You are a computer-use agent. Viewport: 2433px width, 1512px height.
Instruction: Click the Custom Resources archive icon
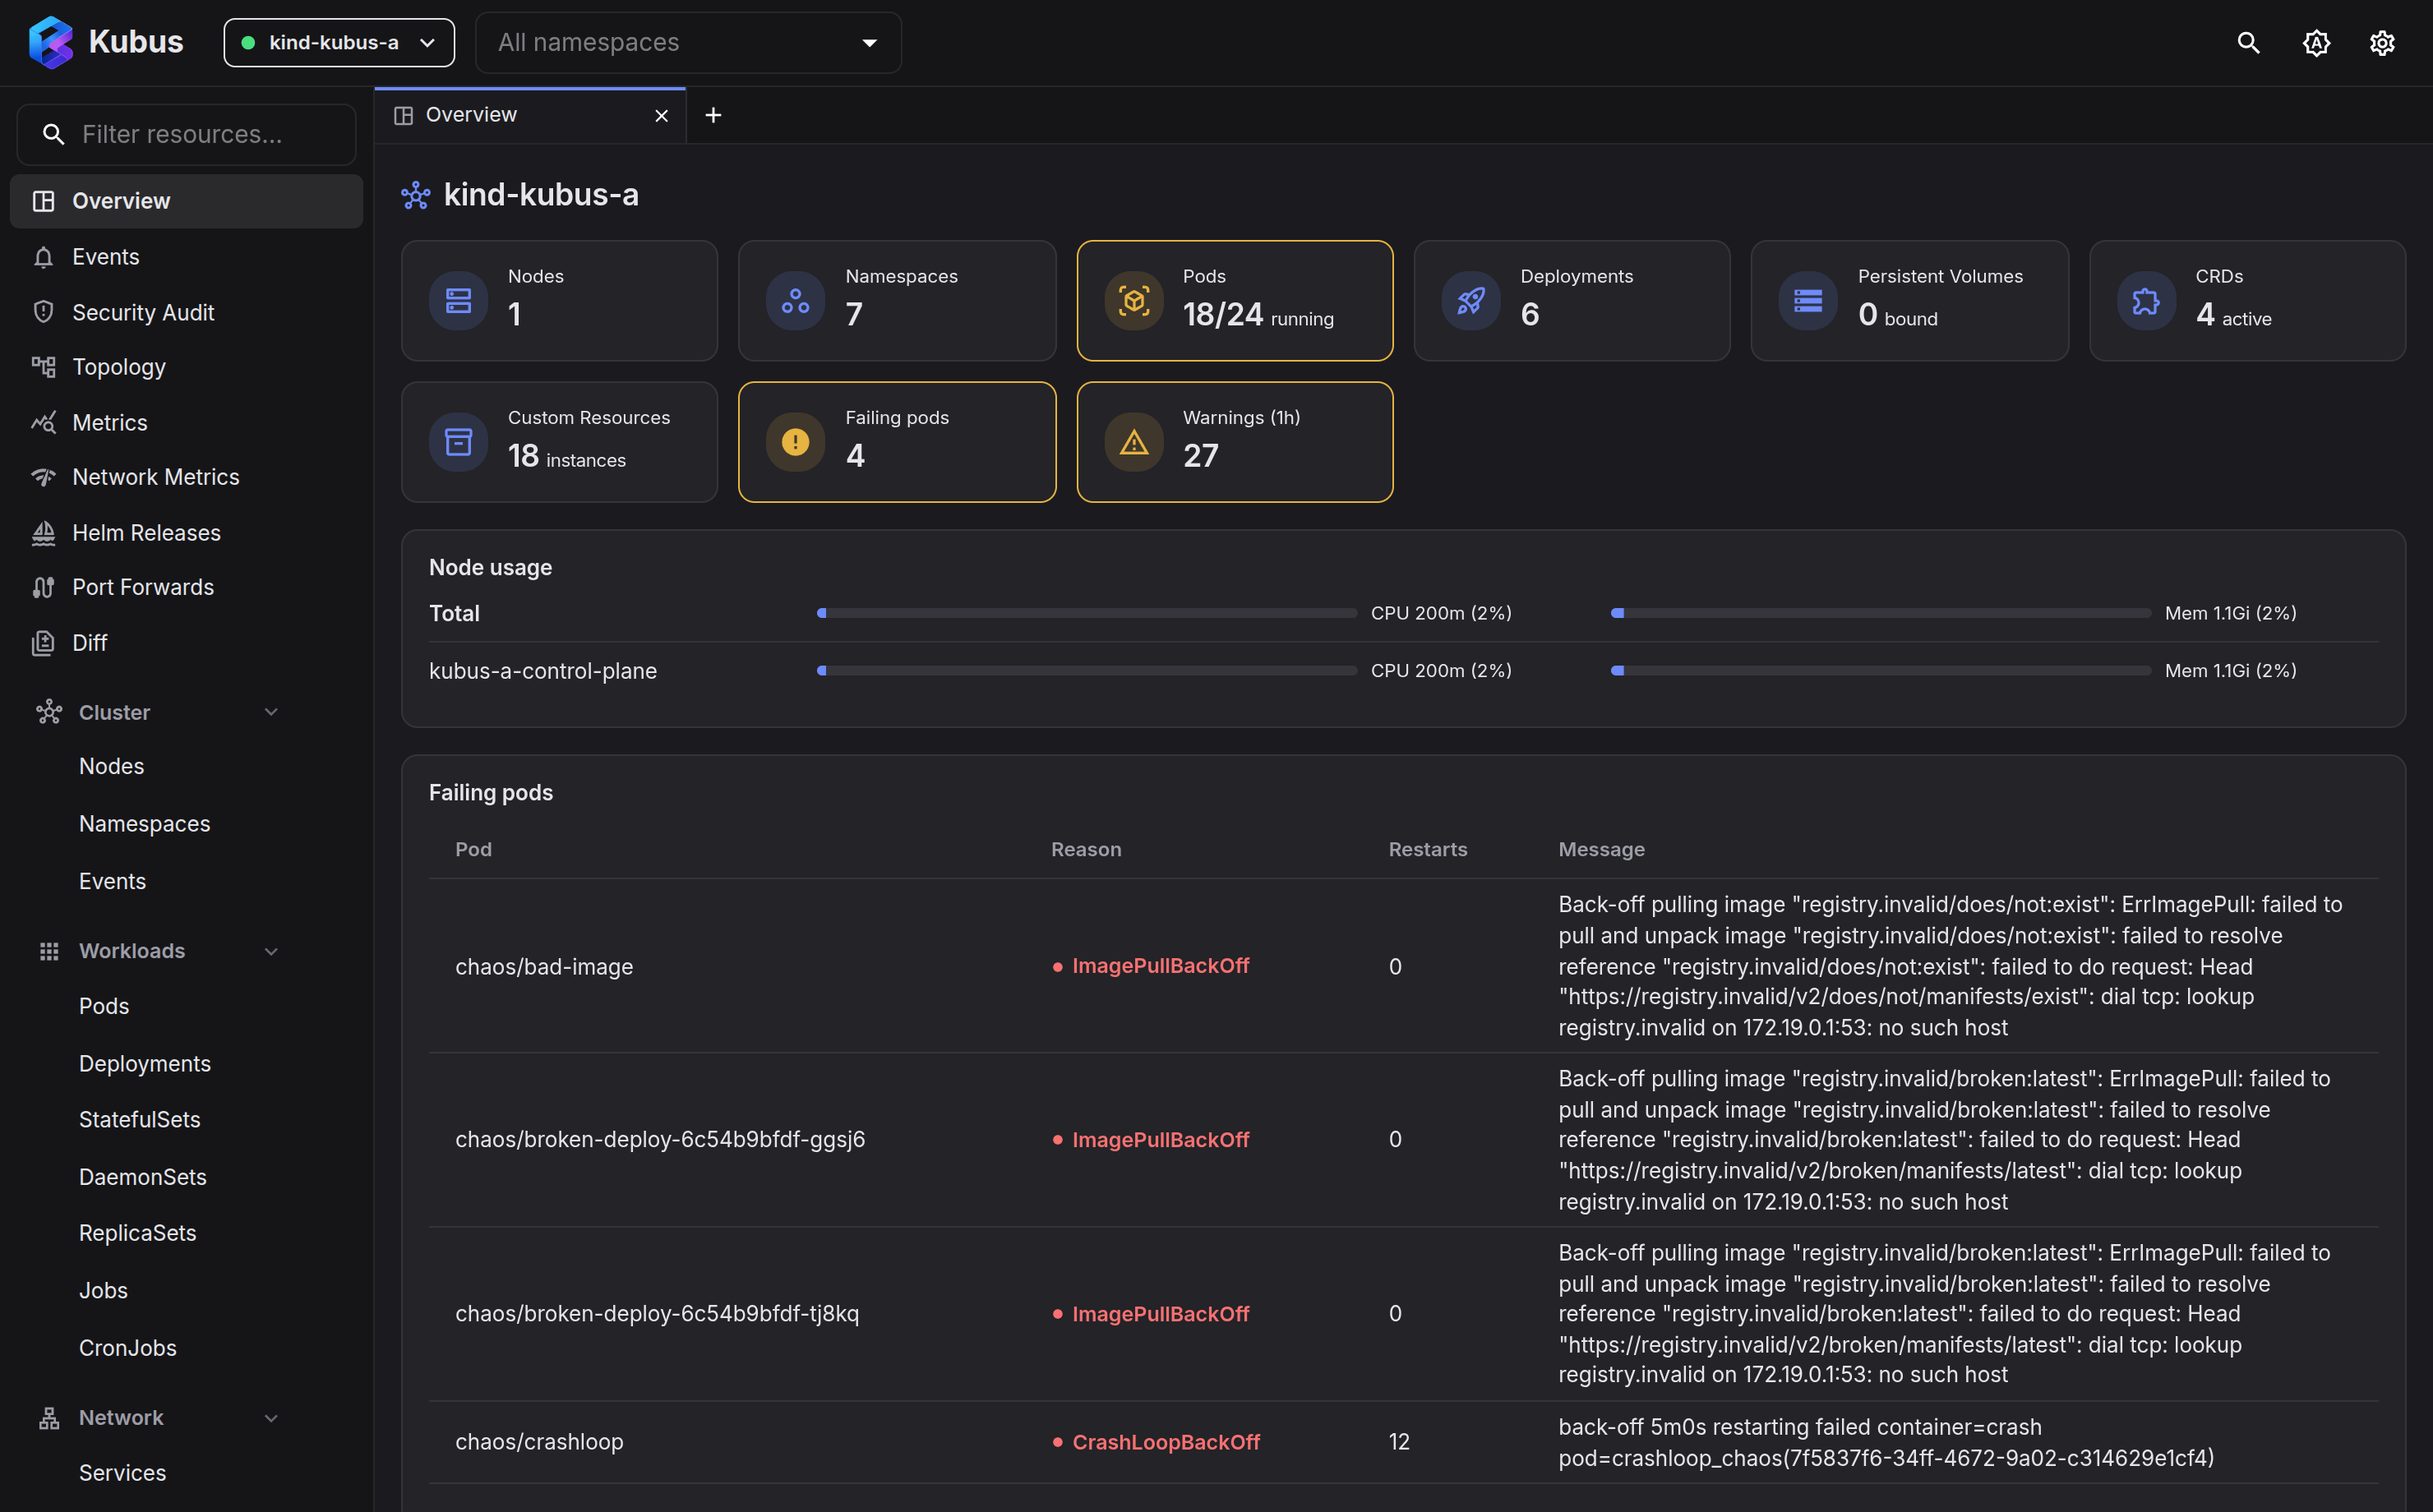click(458, 441)
